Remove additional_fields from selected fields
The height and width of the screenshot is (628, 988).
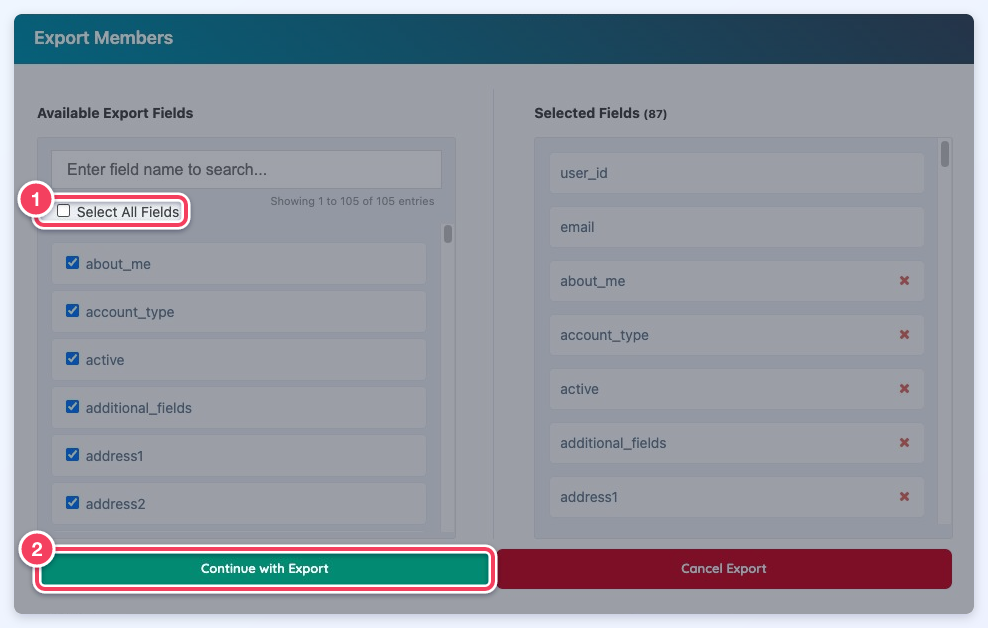tap(904, 443)
